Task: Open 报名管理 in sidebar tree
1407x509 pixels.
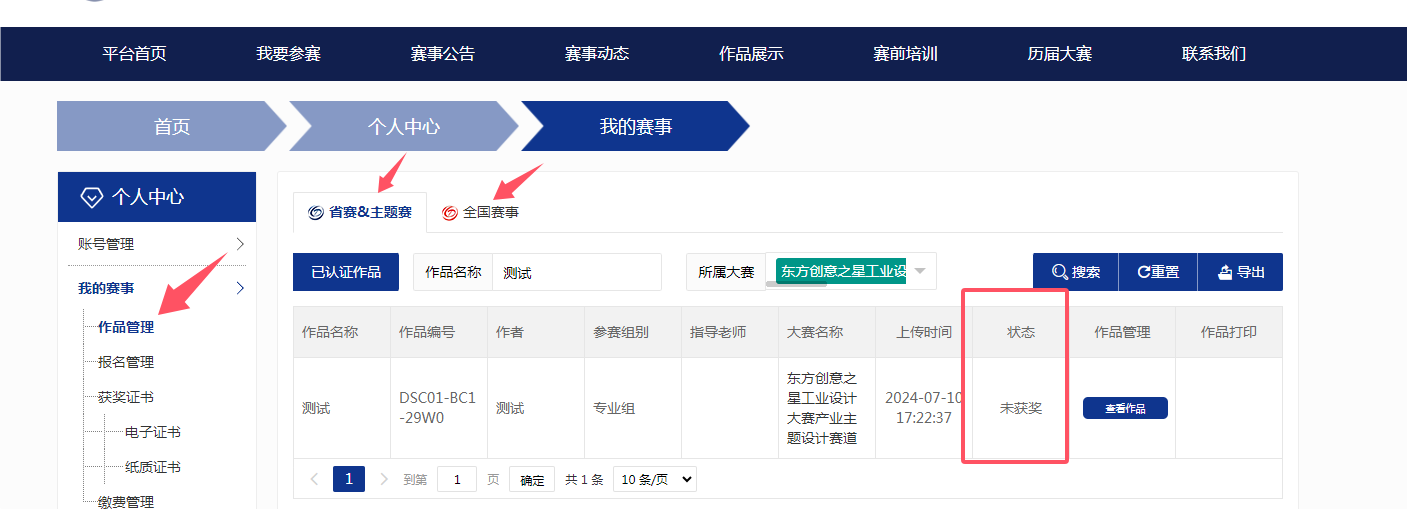Action: tap(126, 362)
